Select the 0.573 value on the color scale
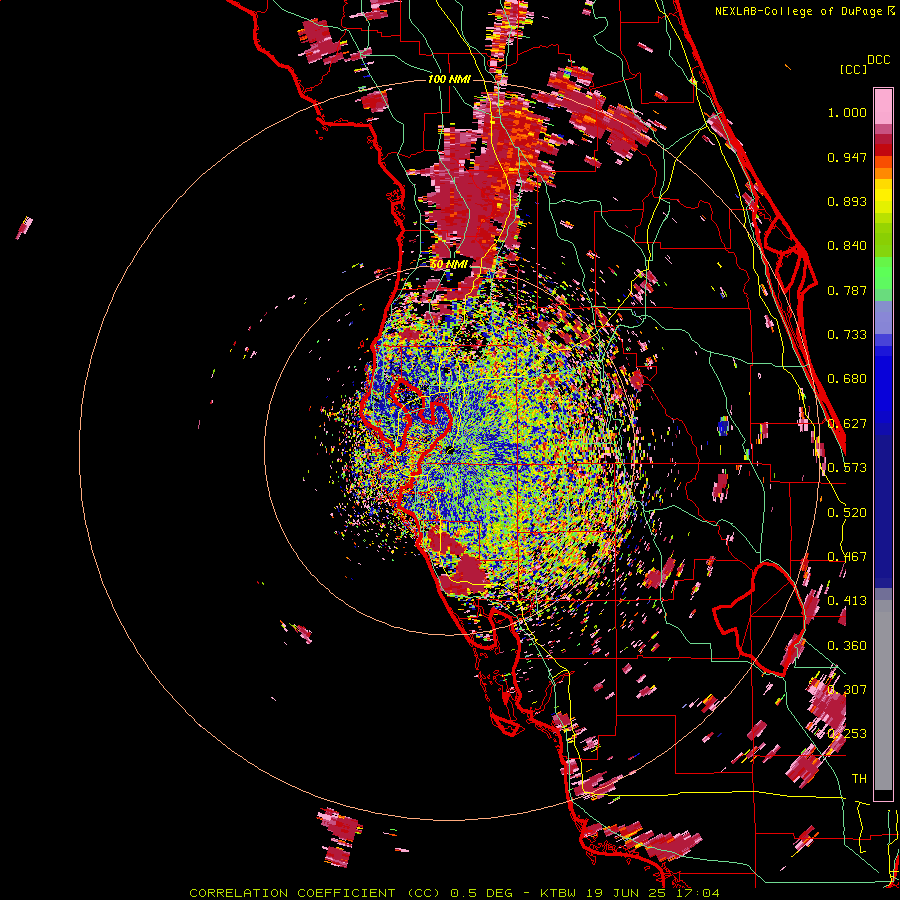This screenshot has height=900, width=900. click(x=847, y=468)
